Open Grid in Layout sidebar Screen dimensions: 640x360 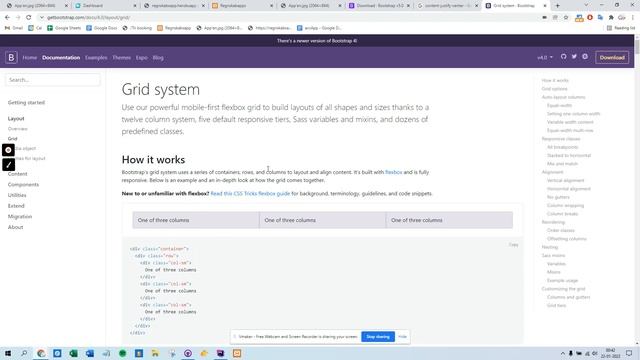[13, 139]
